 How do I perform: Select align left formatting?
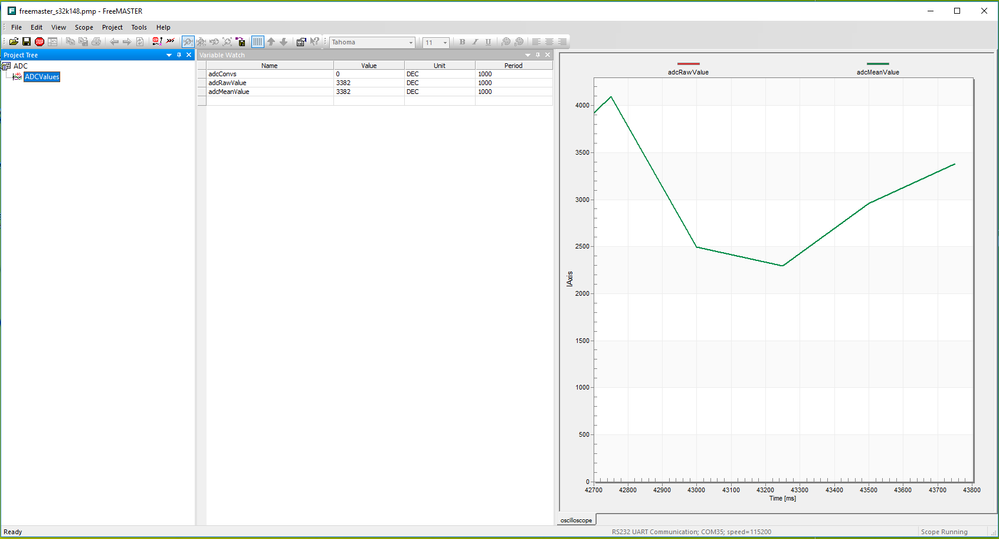click(536, 42)
